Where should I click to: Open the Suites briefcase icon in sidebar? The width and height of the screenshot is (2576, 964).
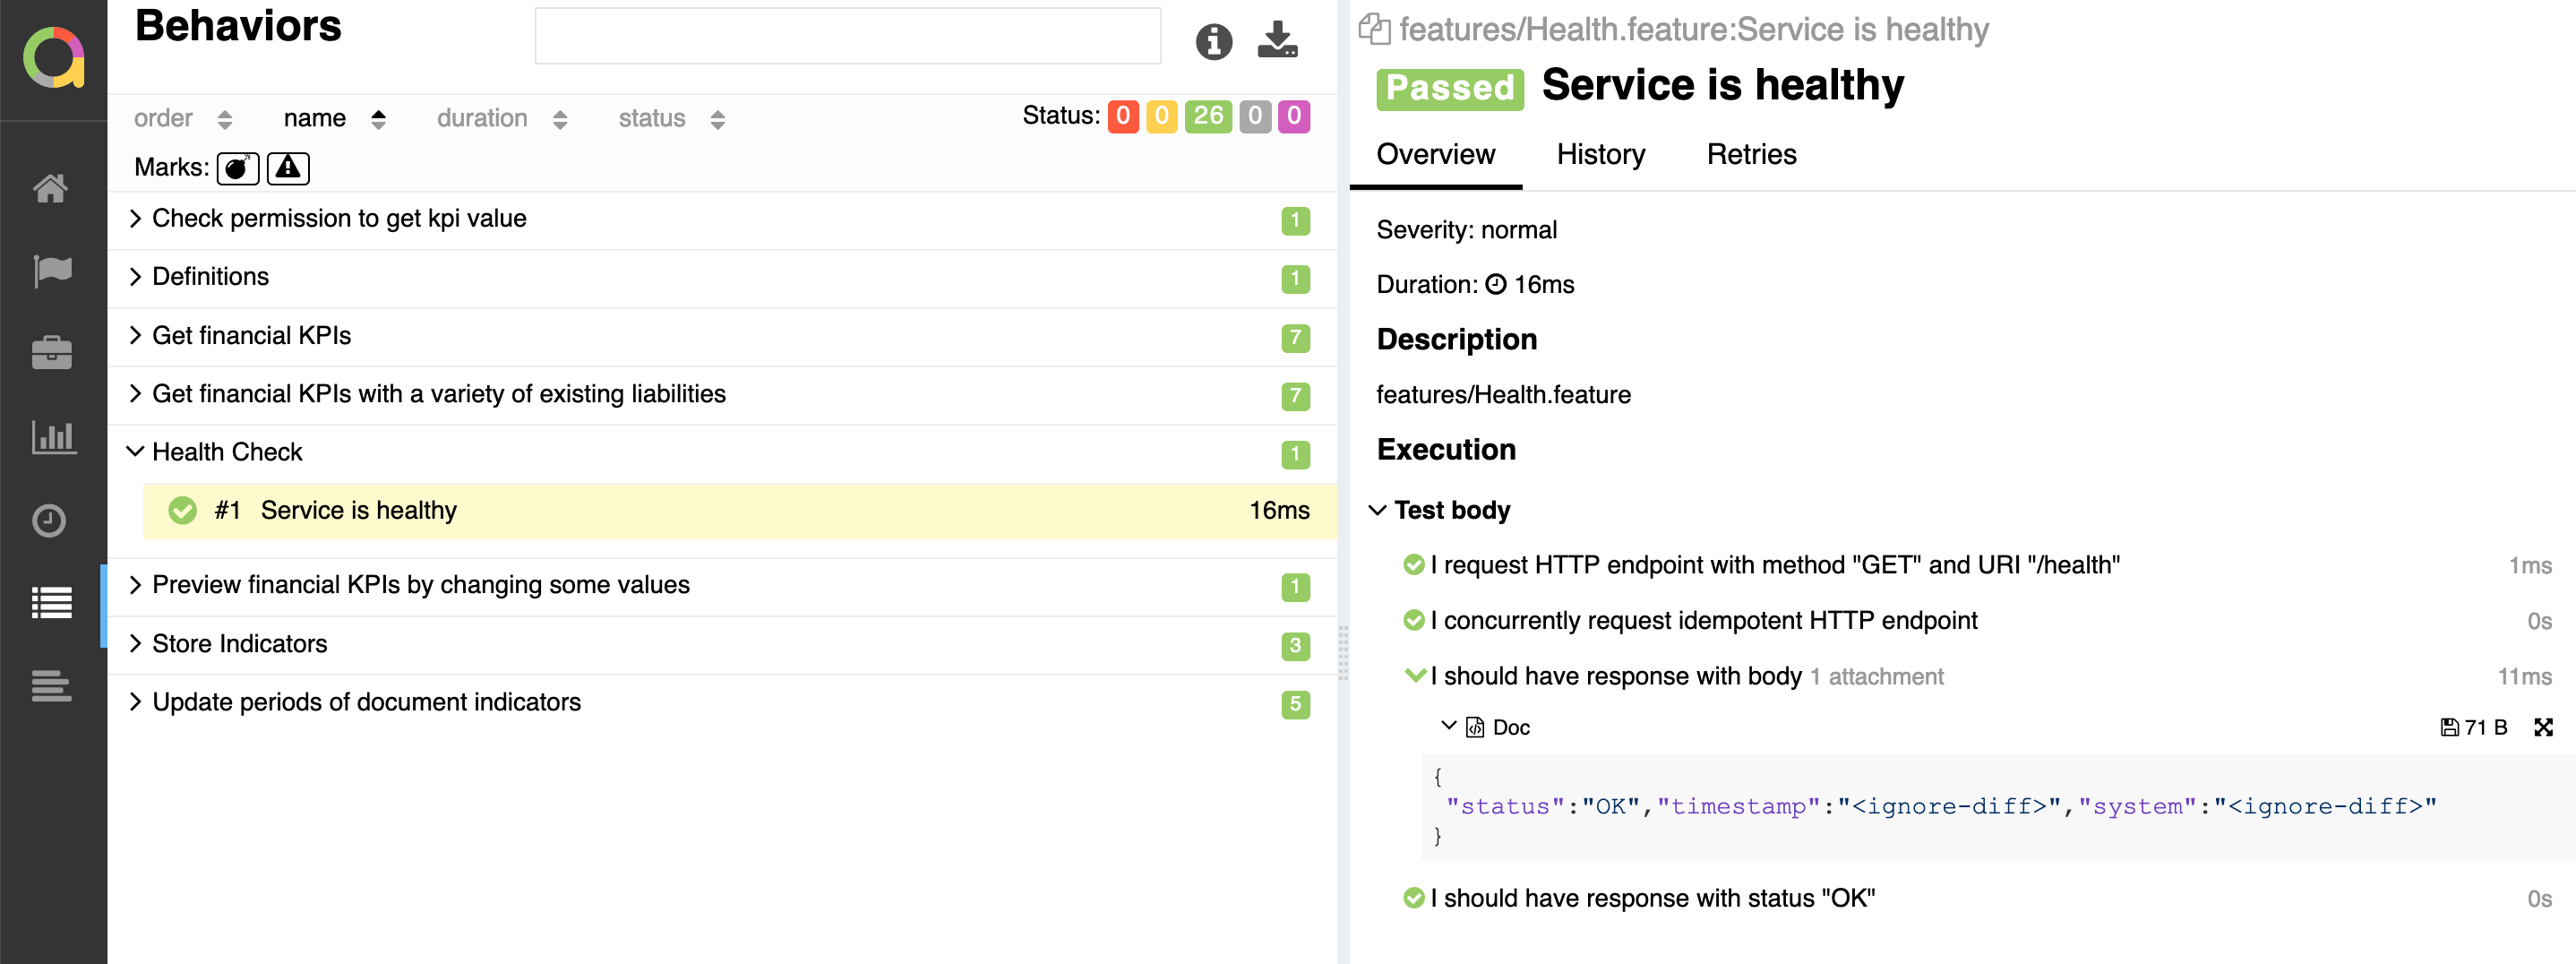click(51, 353)
